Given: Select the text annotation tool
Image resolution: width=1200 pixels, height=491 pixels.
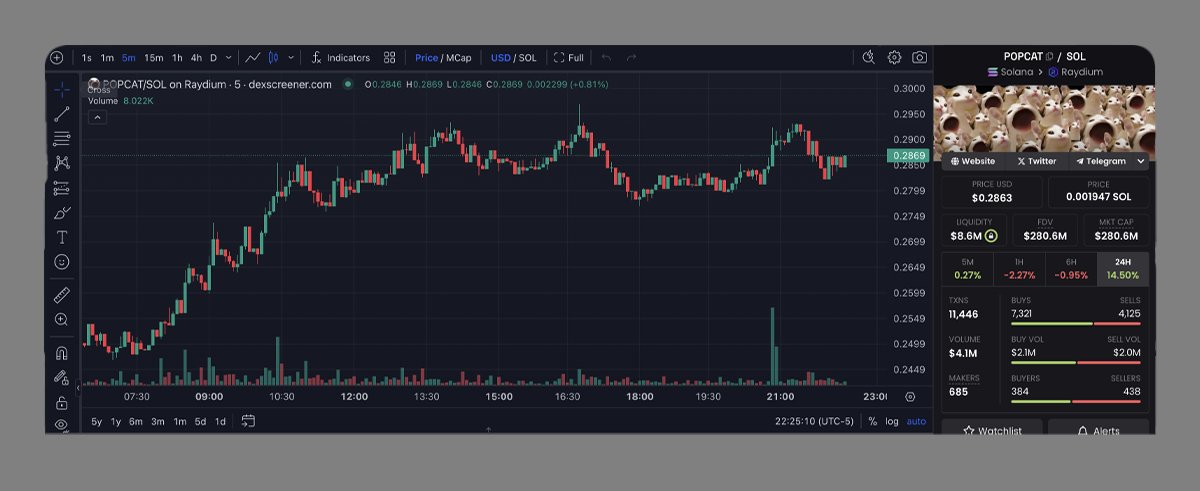Looking at the screenshot, I should click(x=62, y=237).
